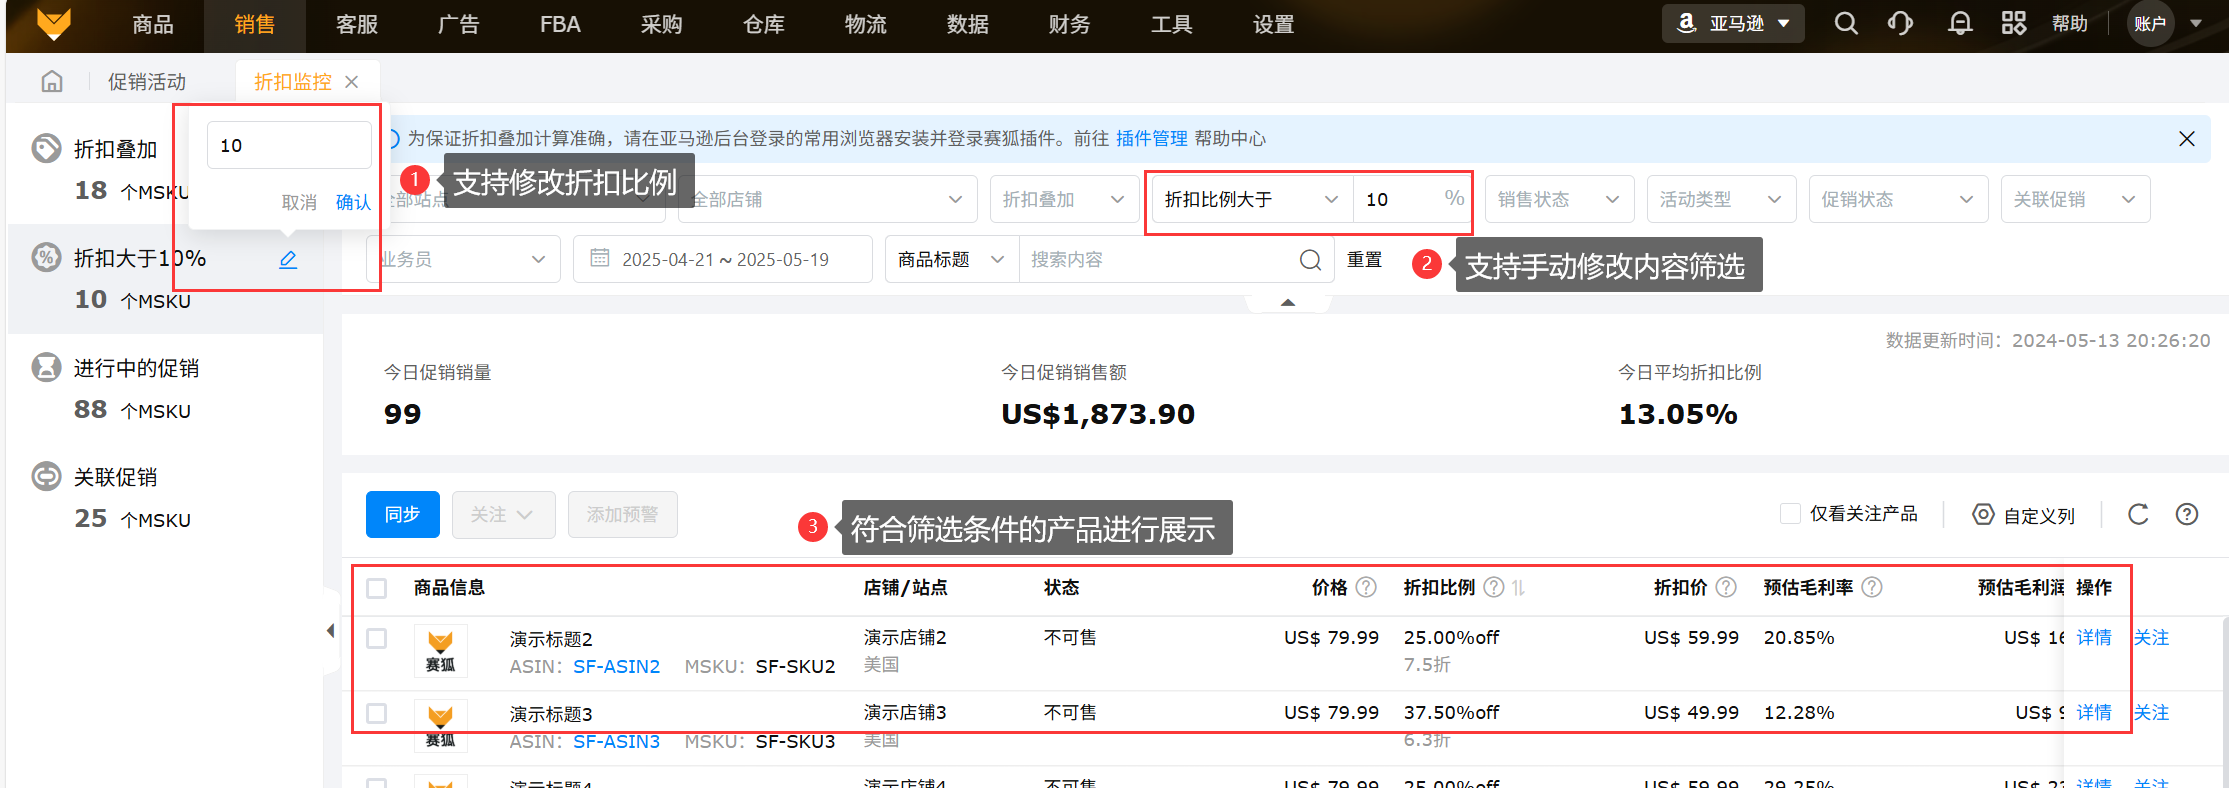The image size is (2229, 788).
Task: Click 确认 in the discount edit popup
Action: point(353,202)
